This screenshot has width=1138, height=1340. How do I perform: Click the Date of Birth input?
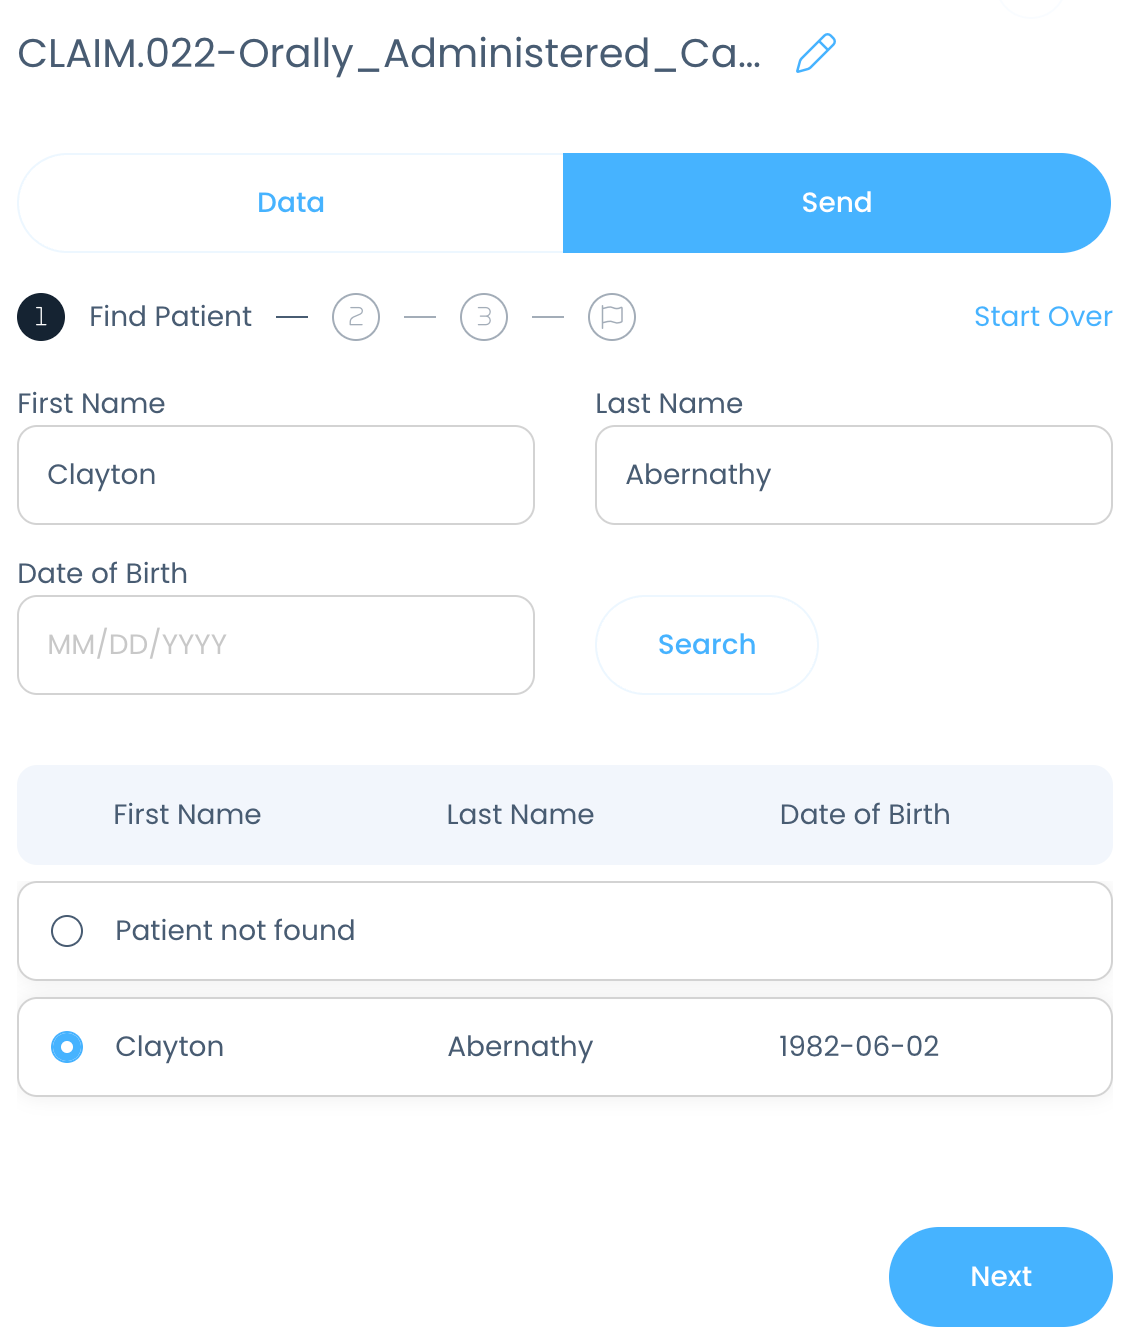click(x=276, y=645)
